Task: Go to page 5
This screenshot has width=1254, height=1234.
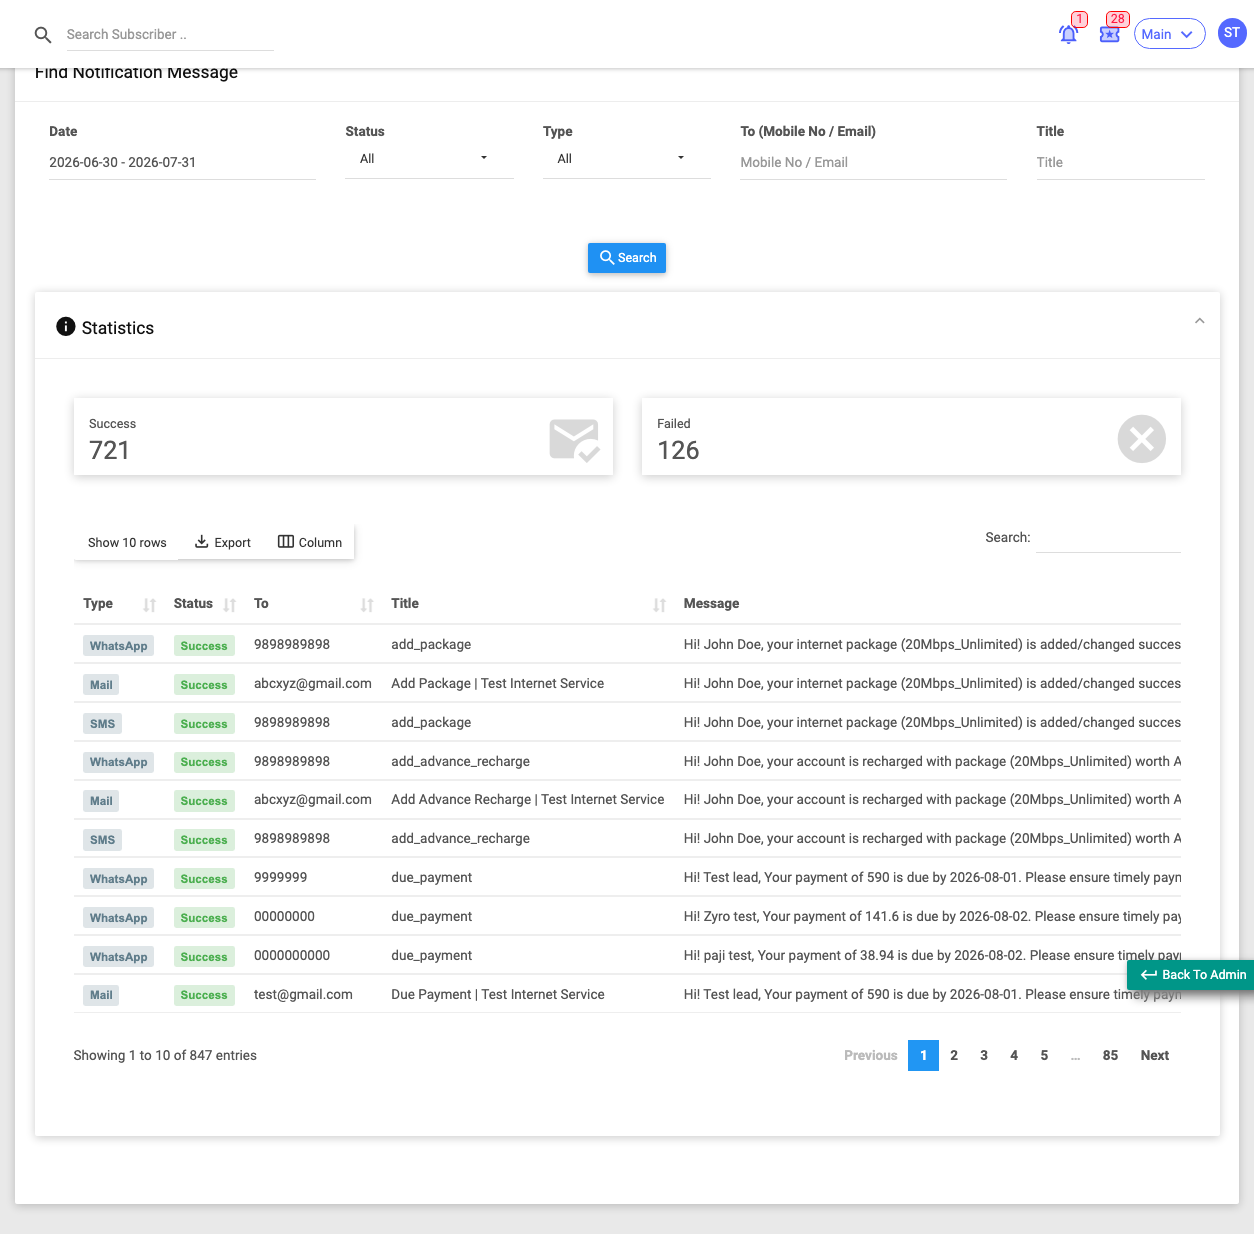Action: click(x=1044, y=1056)
